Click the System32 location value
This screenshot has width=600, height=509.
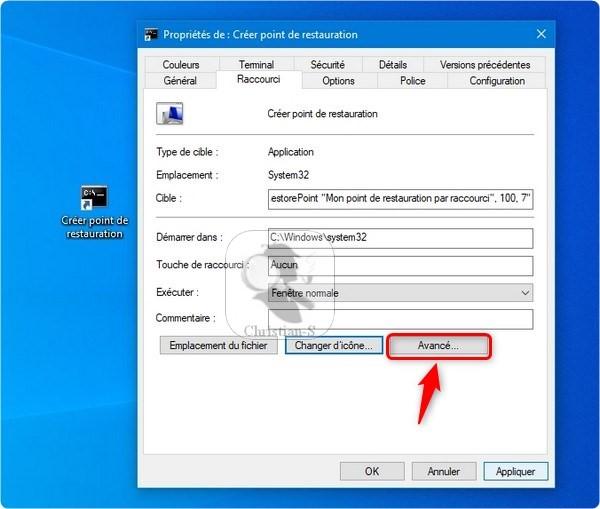click(x=288, y=175)
